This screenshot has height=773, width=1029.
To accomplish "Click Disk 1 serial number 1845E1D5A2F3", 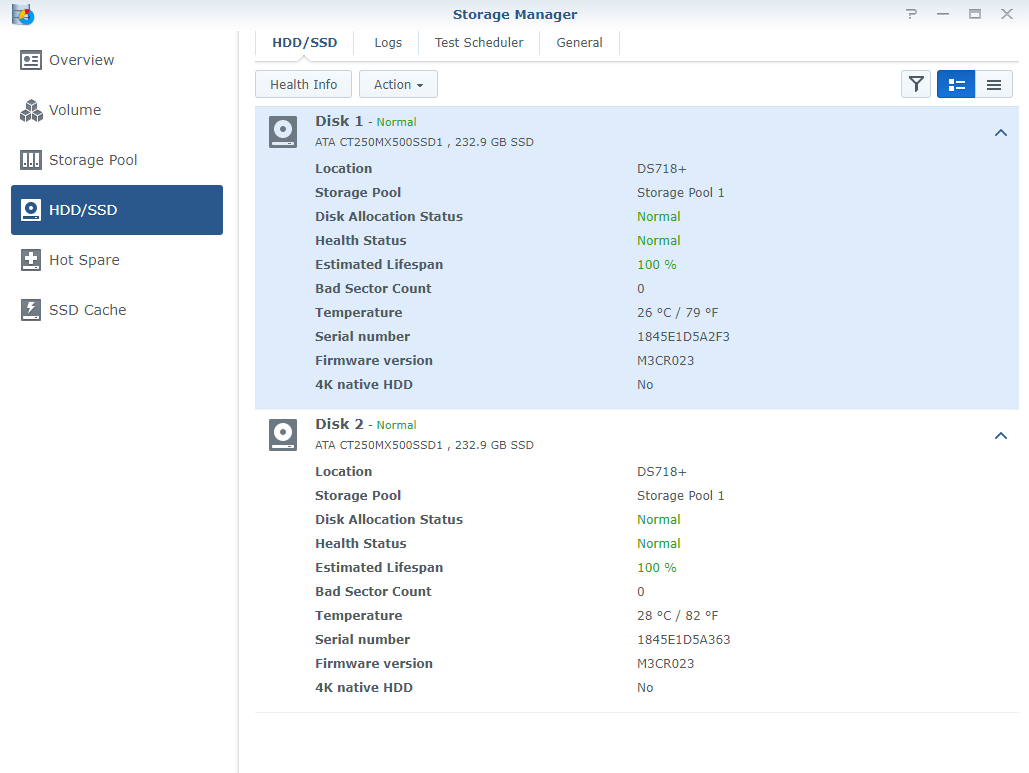I will click(x=683, y=337).
